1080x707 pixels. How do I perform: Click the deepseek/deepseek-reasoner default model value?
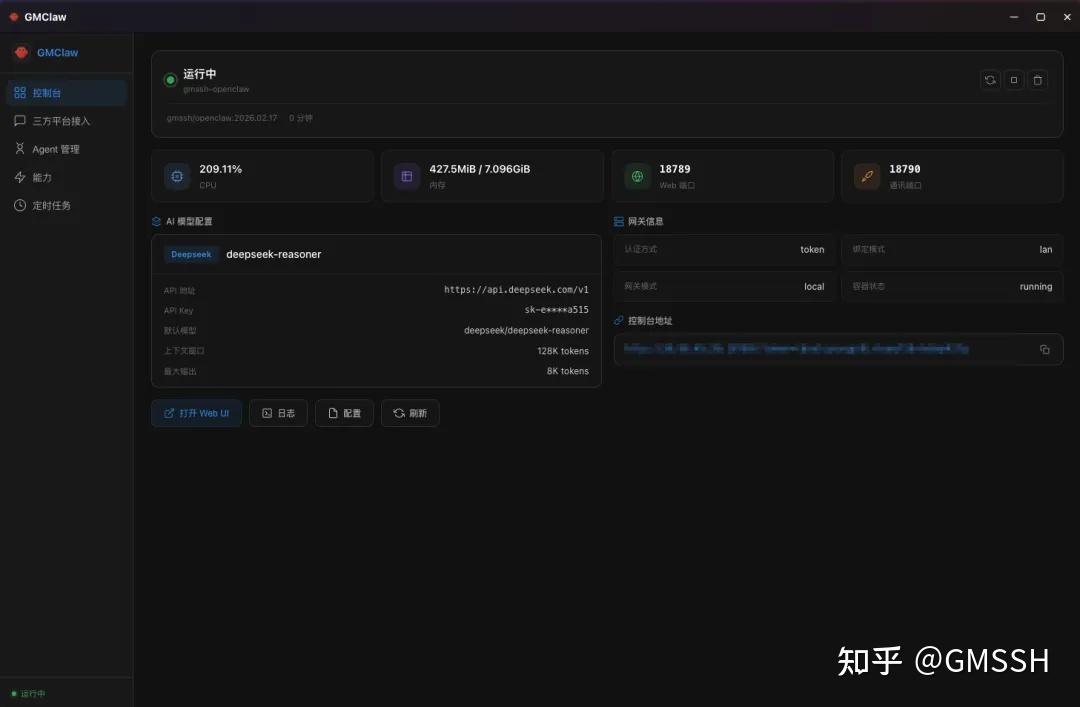coord(526,331)
